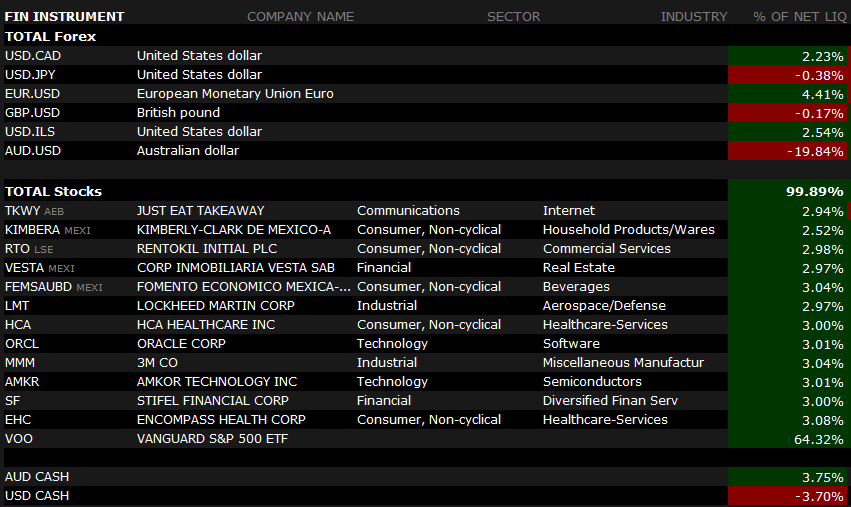Viewport: 851px width, 507px height.
Task: Select the TKWY AEB stock row
Action: click(x=426, y=211)
